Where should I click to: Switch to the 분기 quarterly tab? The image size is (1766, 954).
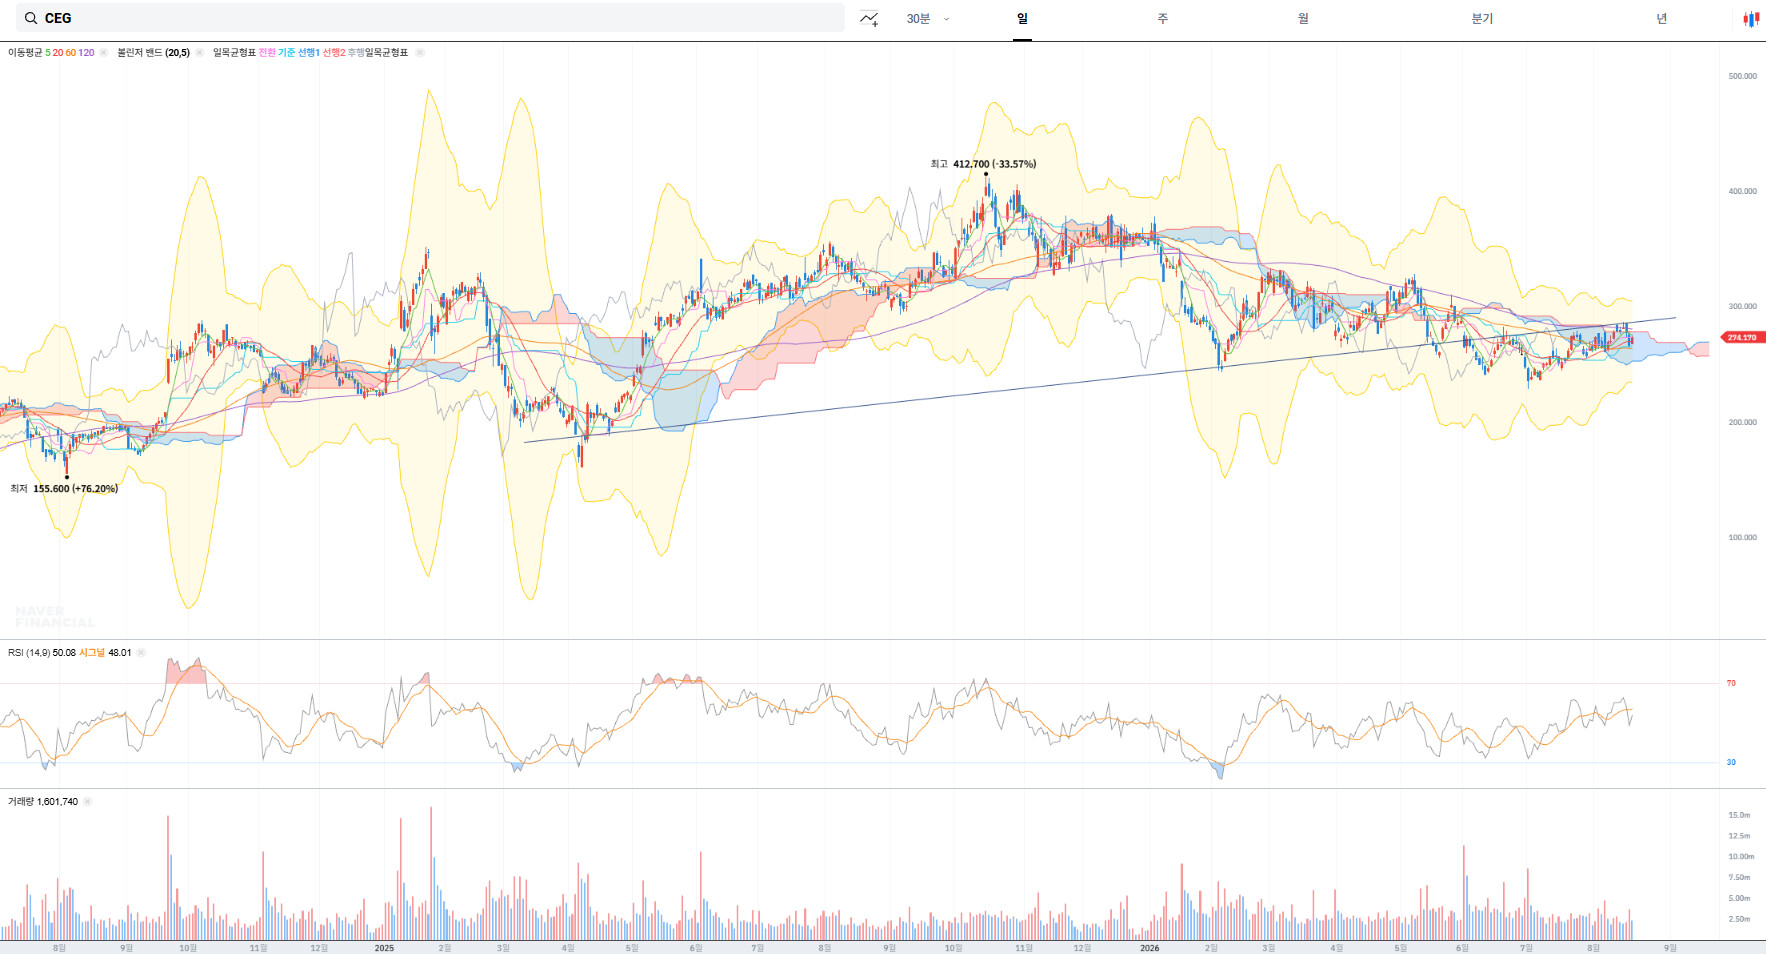point(1482,19)
